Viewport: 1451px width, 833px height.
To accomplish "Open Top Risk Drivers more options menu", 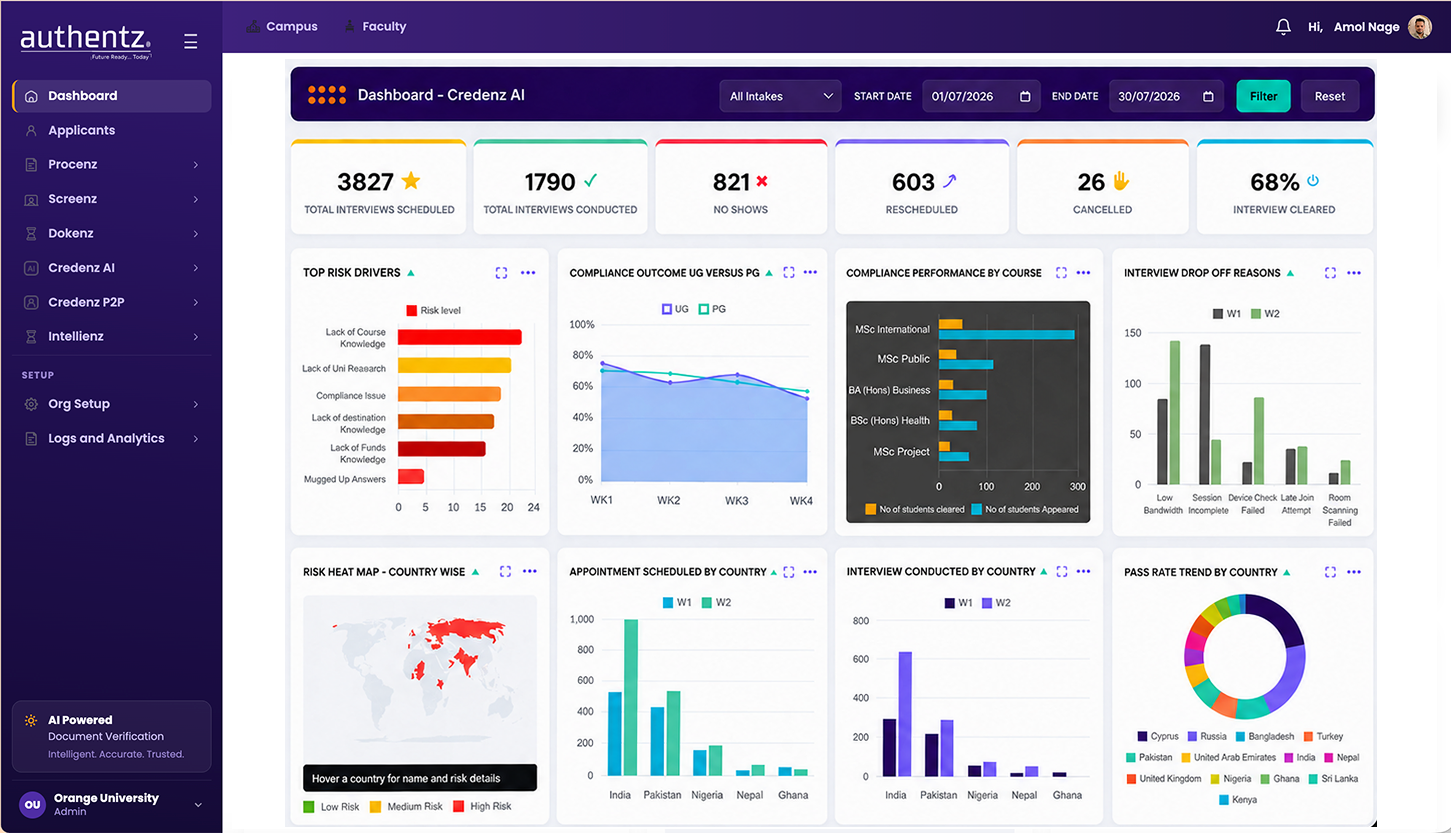I will (529, 272).
